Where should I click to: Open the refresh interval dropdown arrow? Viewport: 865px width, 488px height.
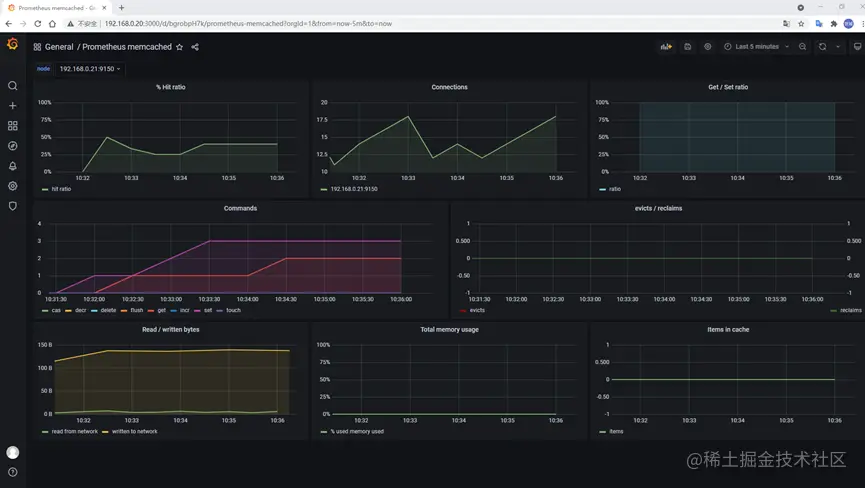pyautogui.click(x=838, y=47)
